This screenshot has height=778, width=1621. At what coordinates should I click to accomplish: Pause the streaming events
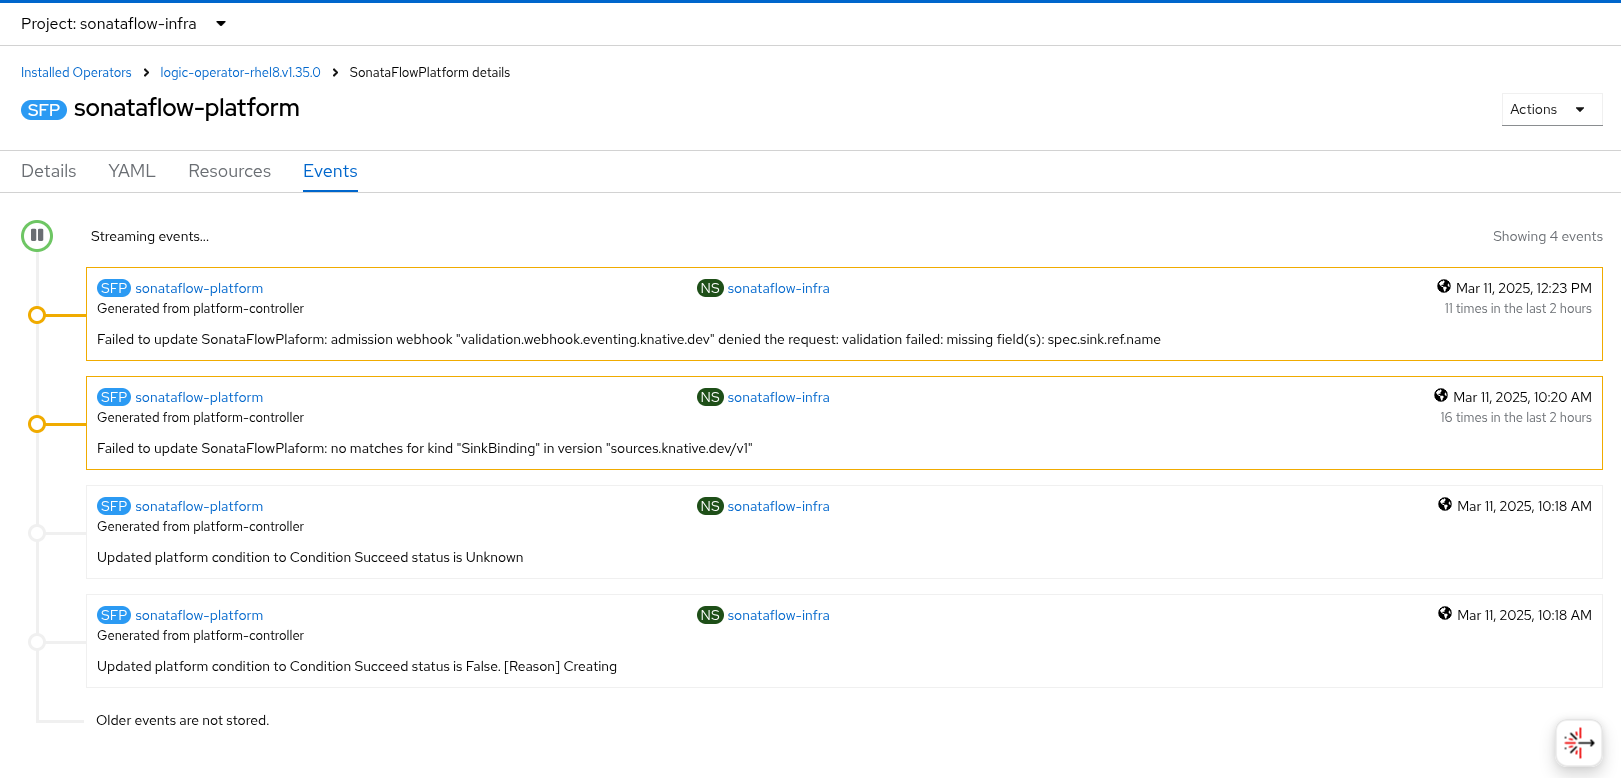37,236
